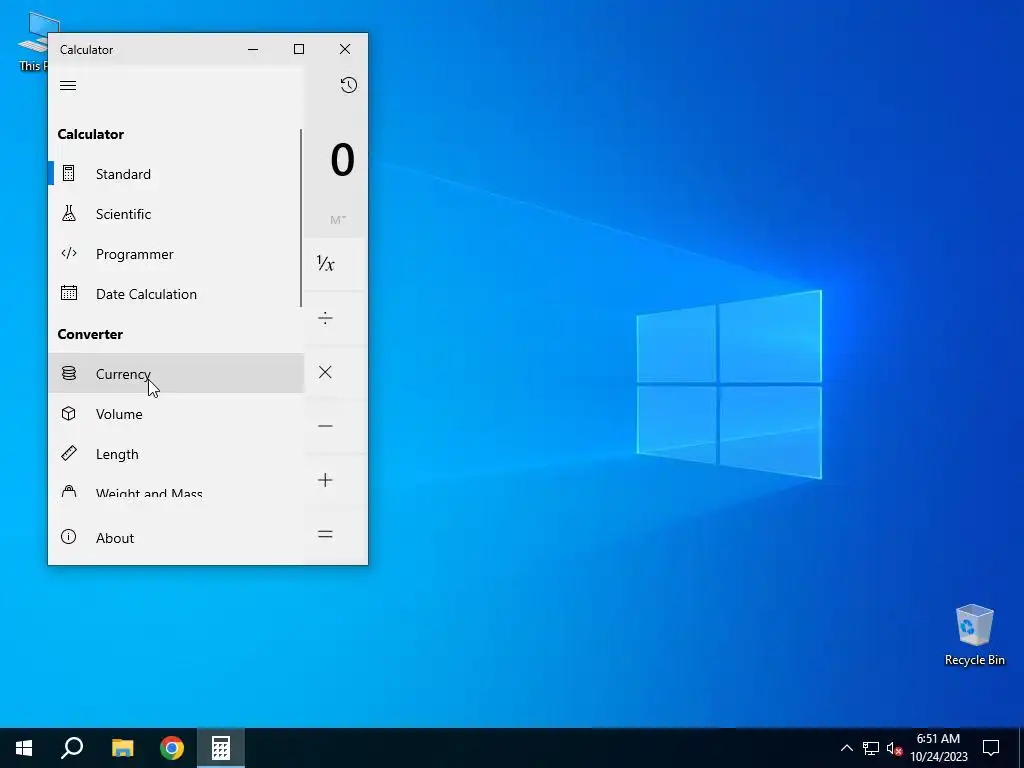
Task: Open the Length converter
Action: 176,454
